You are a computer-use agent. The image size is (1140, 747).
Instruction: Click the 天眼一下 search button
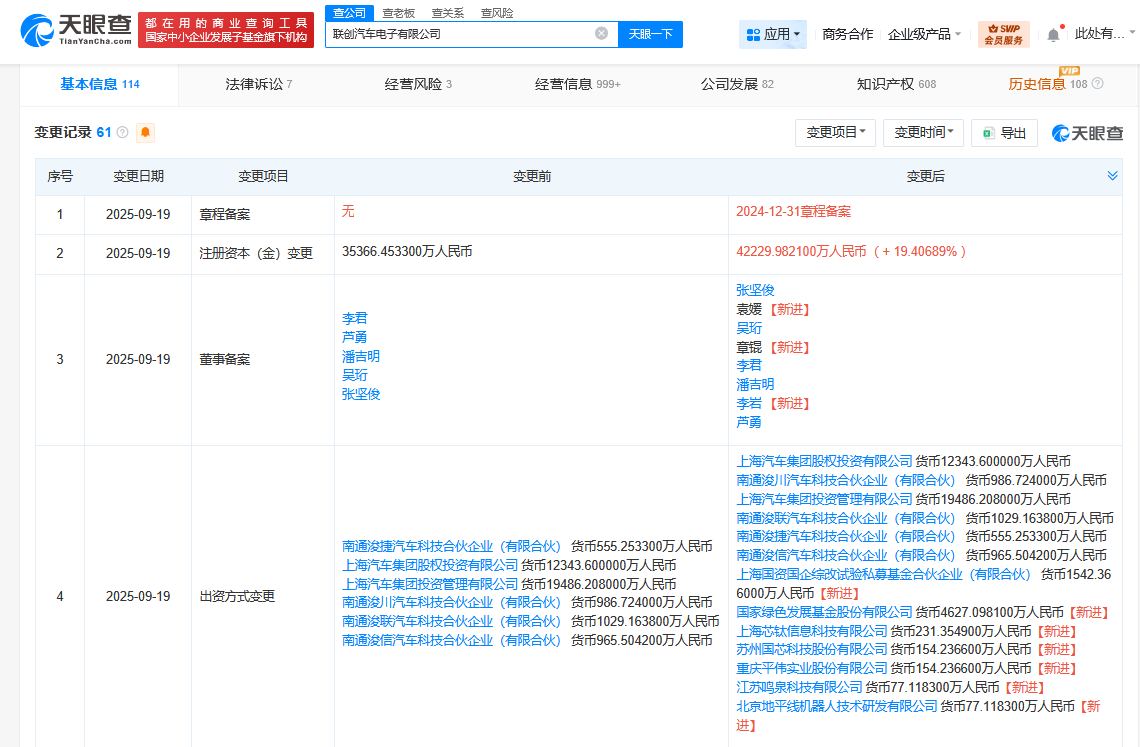pos(652,33)
